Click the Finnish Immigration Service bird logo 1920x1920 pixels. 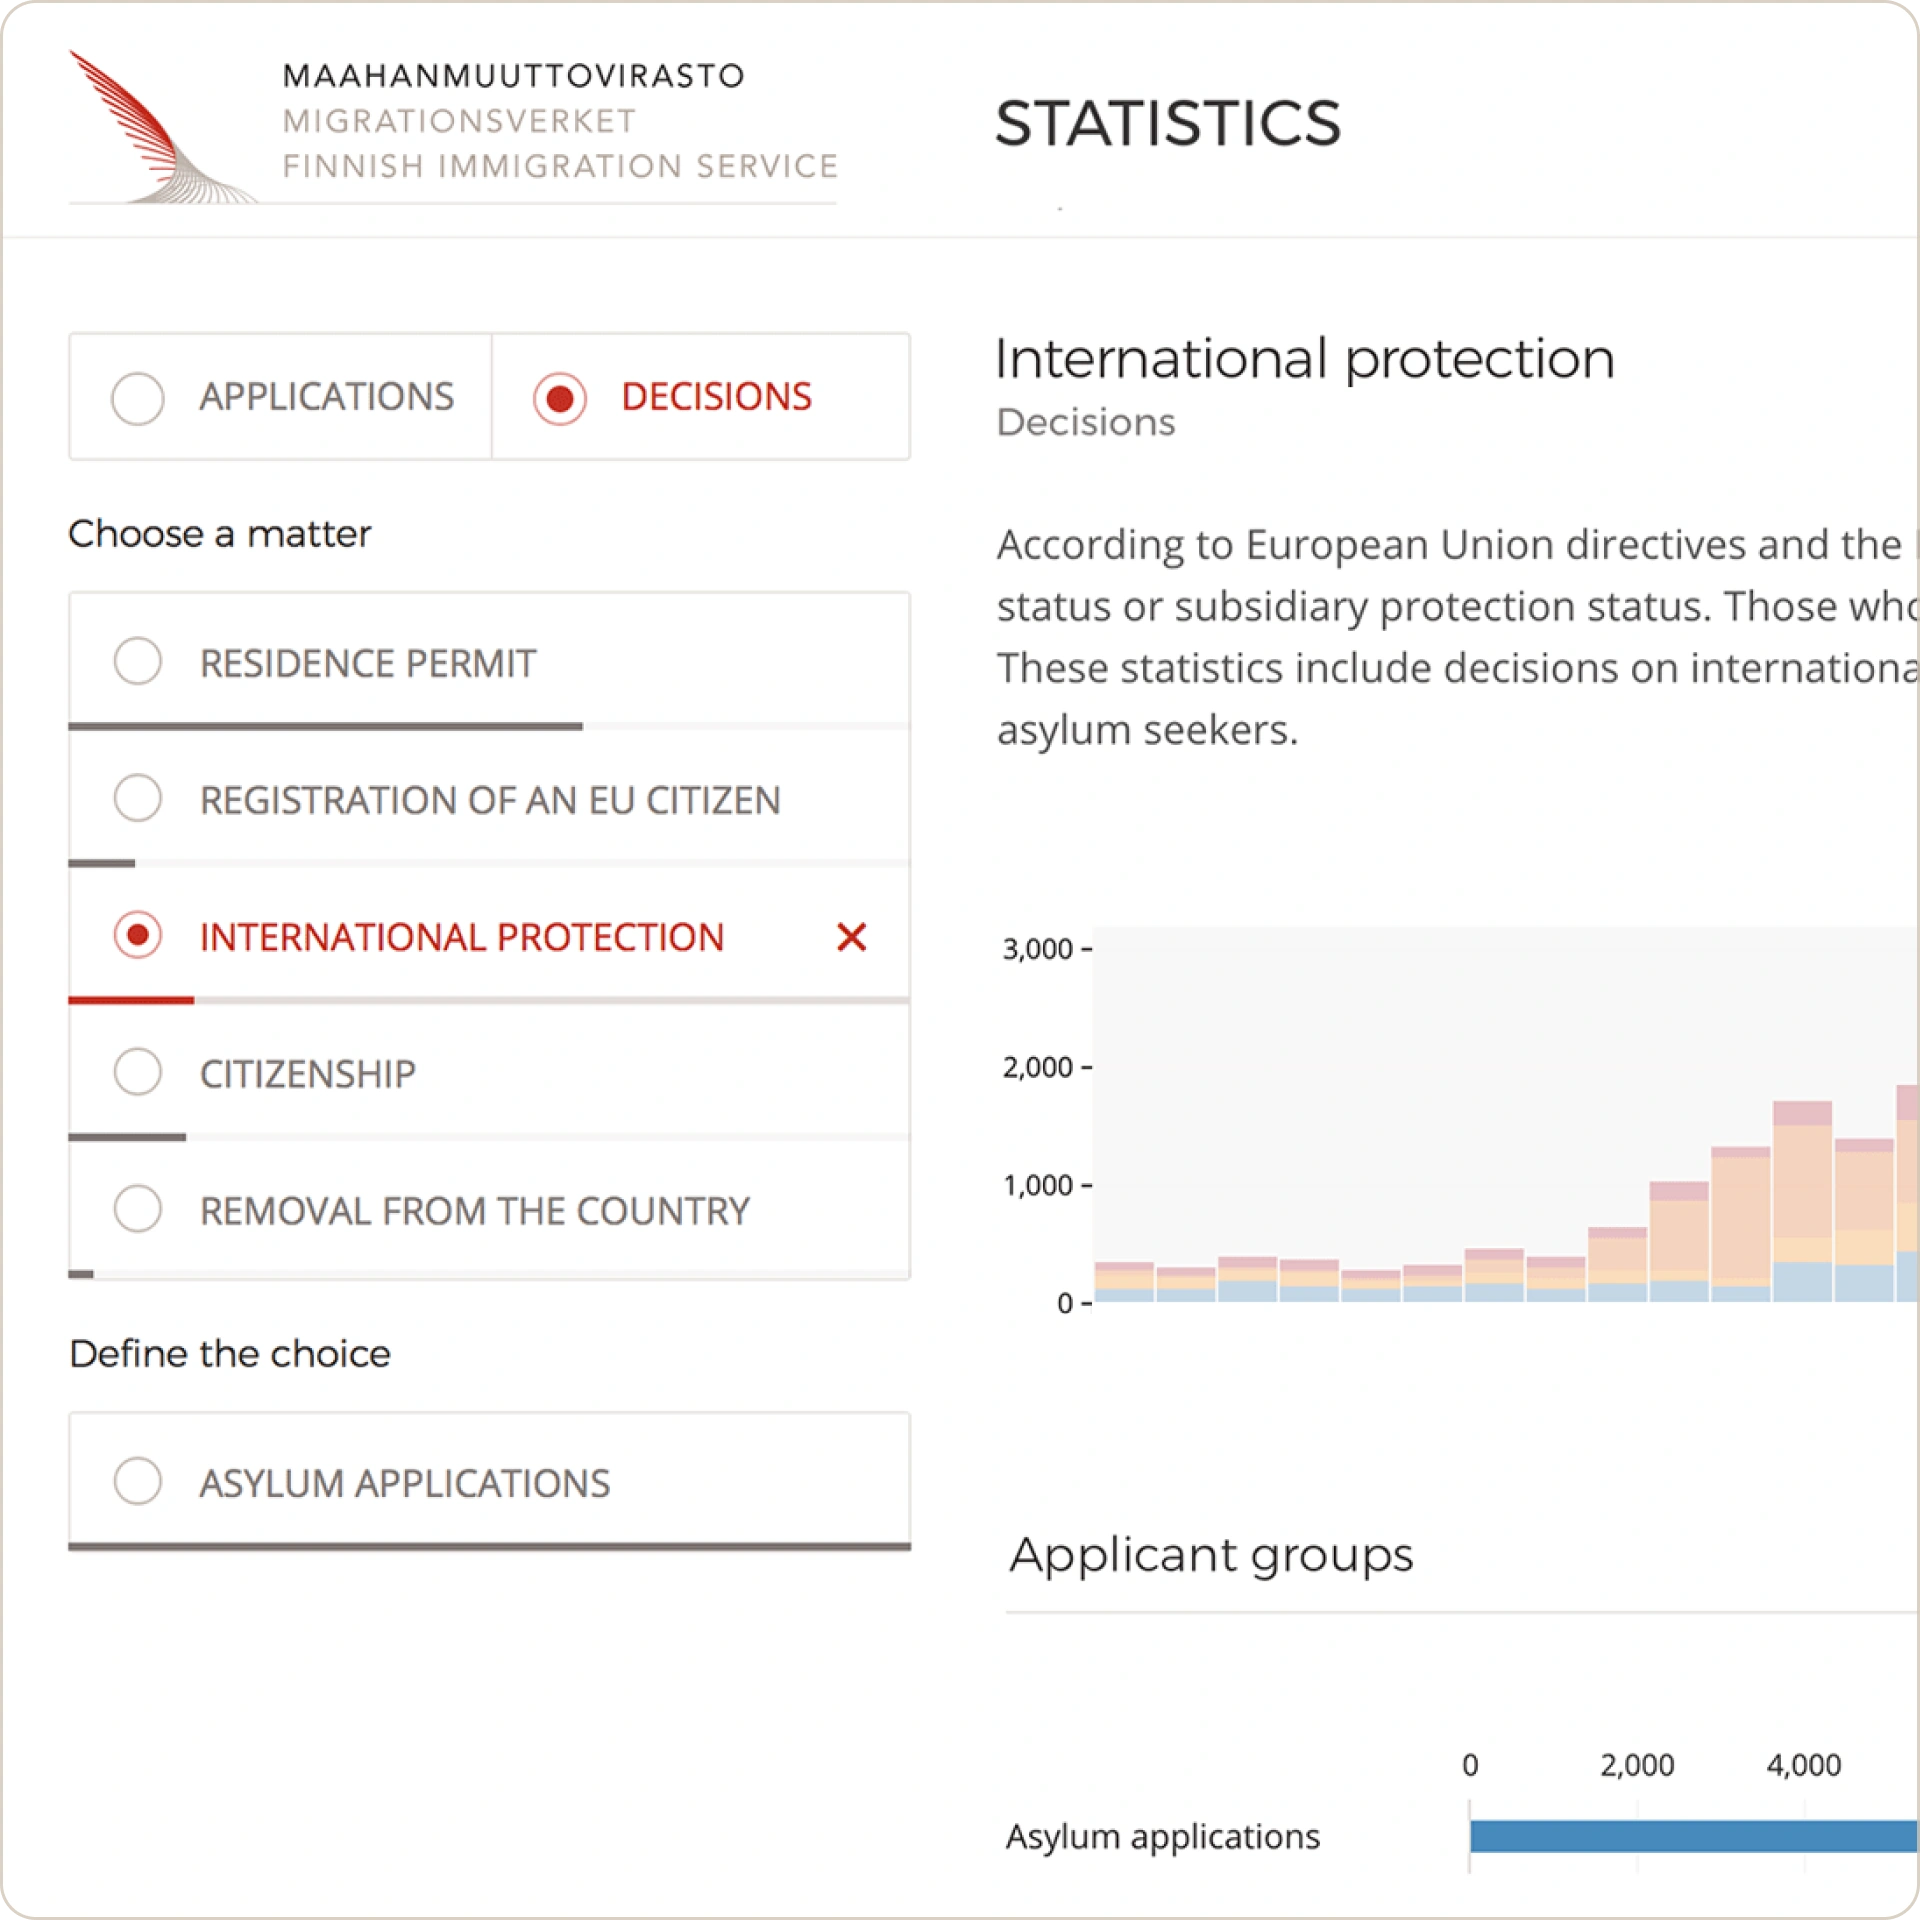160,130
